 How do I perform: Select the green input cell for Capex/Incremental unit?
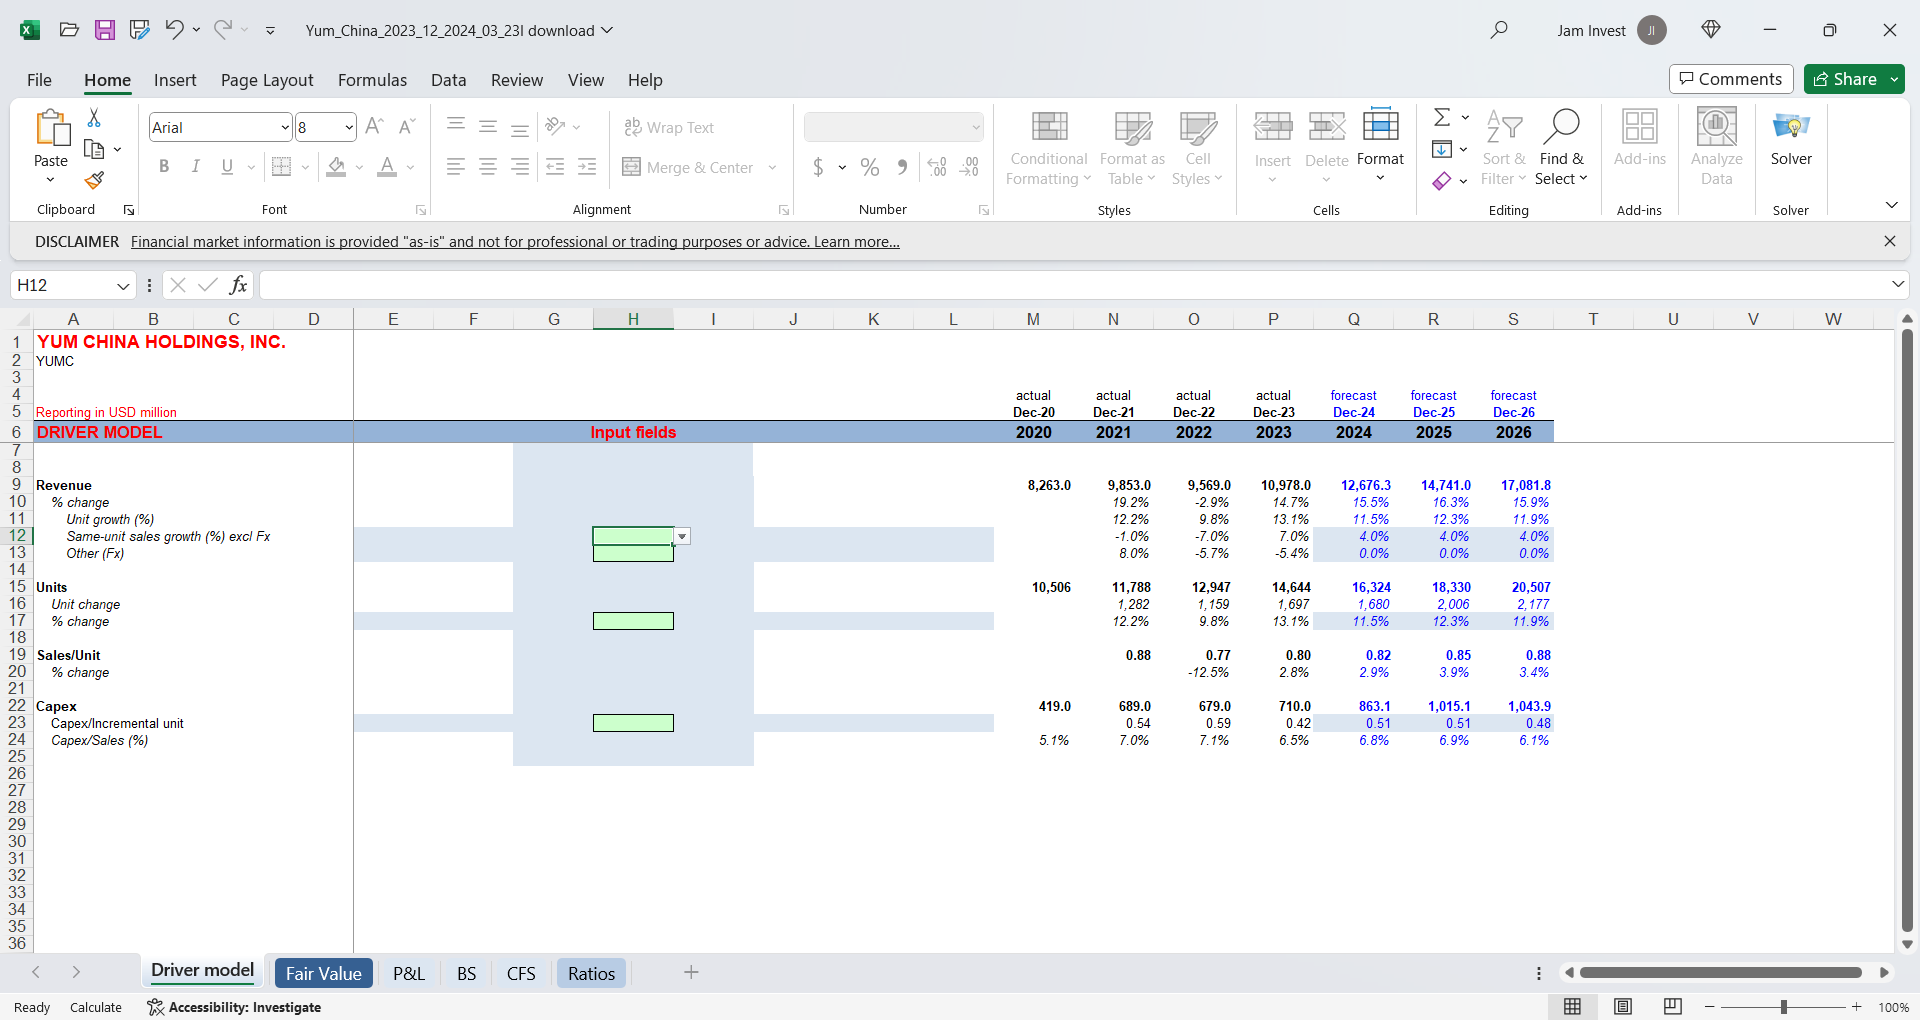coord(633,723)
